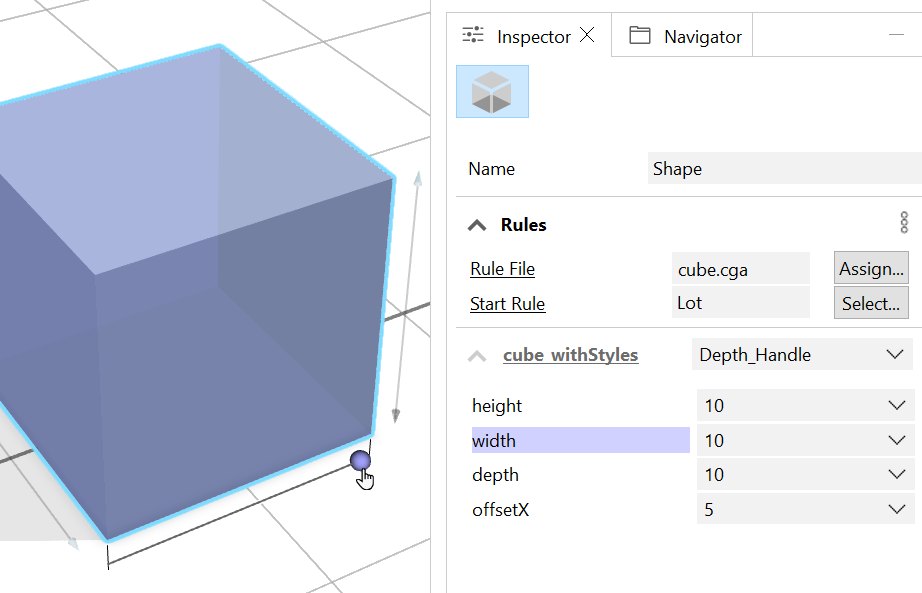Collapse the Rules section
Screen dimensions: 922x593
477,225
